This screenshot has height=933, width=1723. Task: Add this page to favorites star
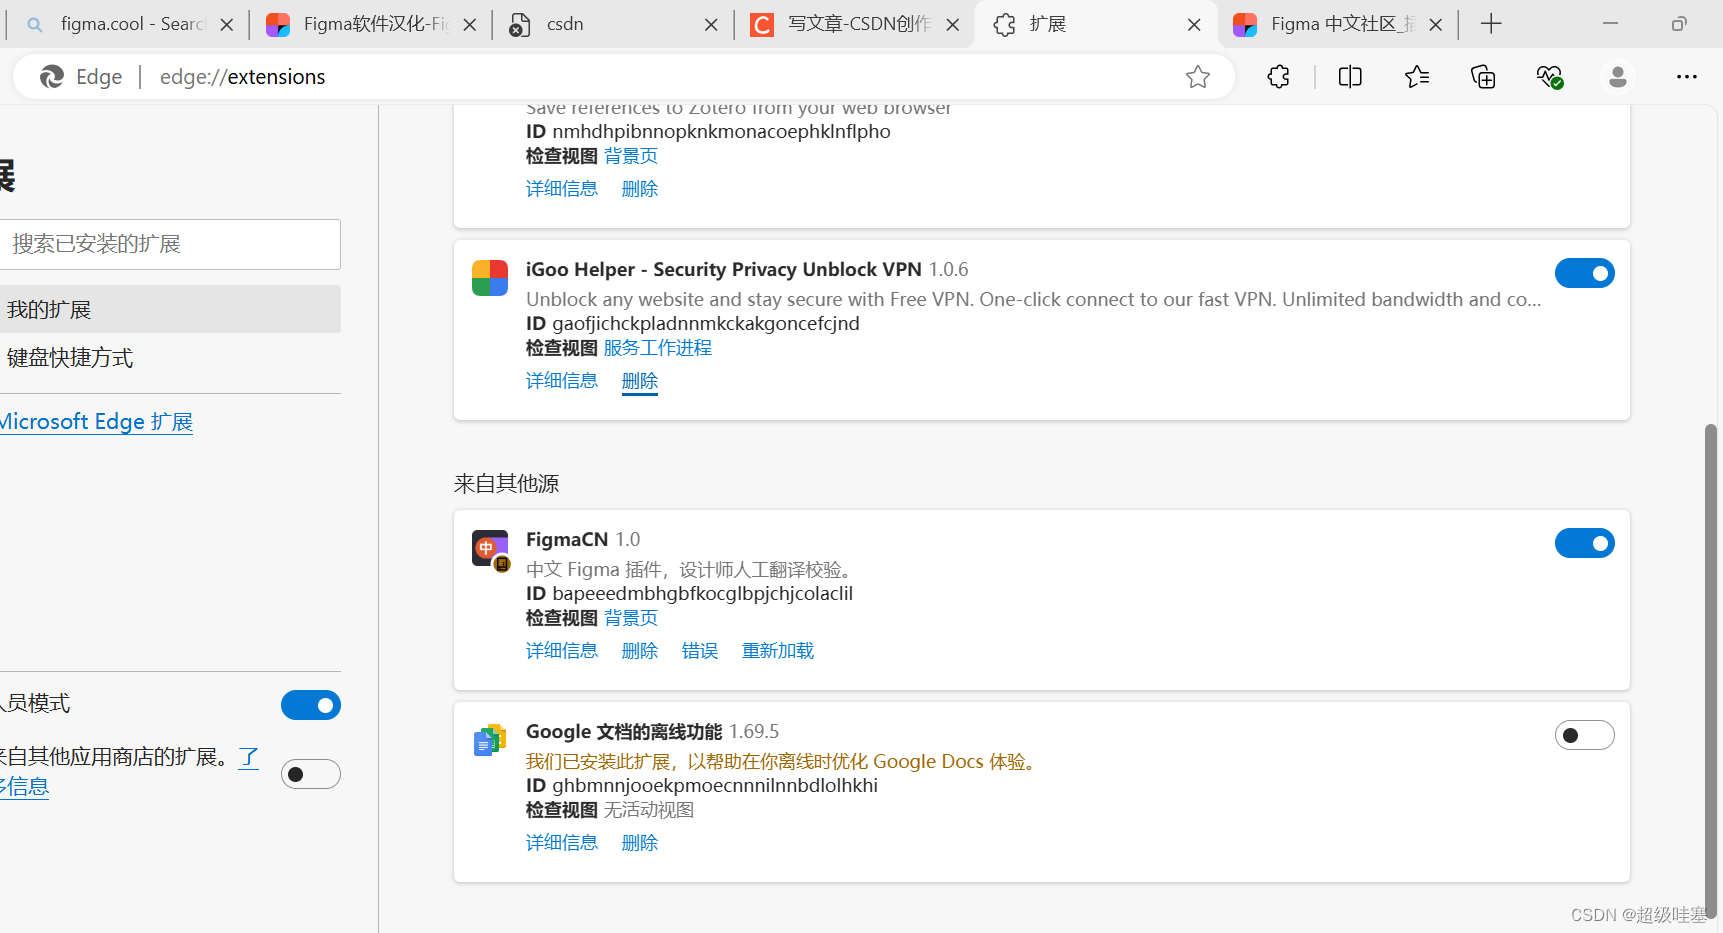click(1198, 77)
